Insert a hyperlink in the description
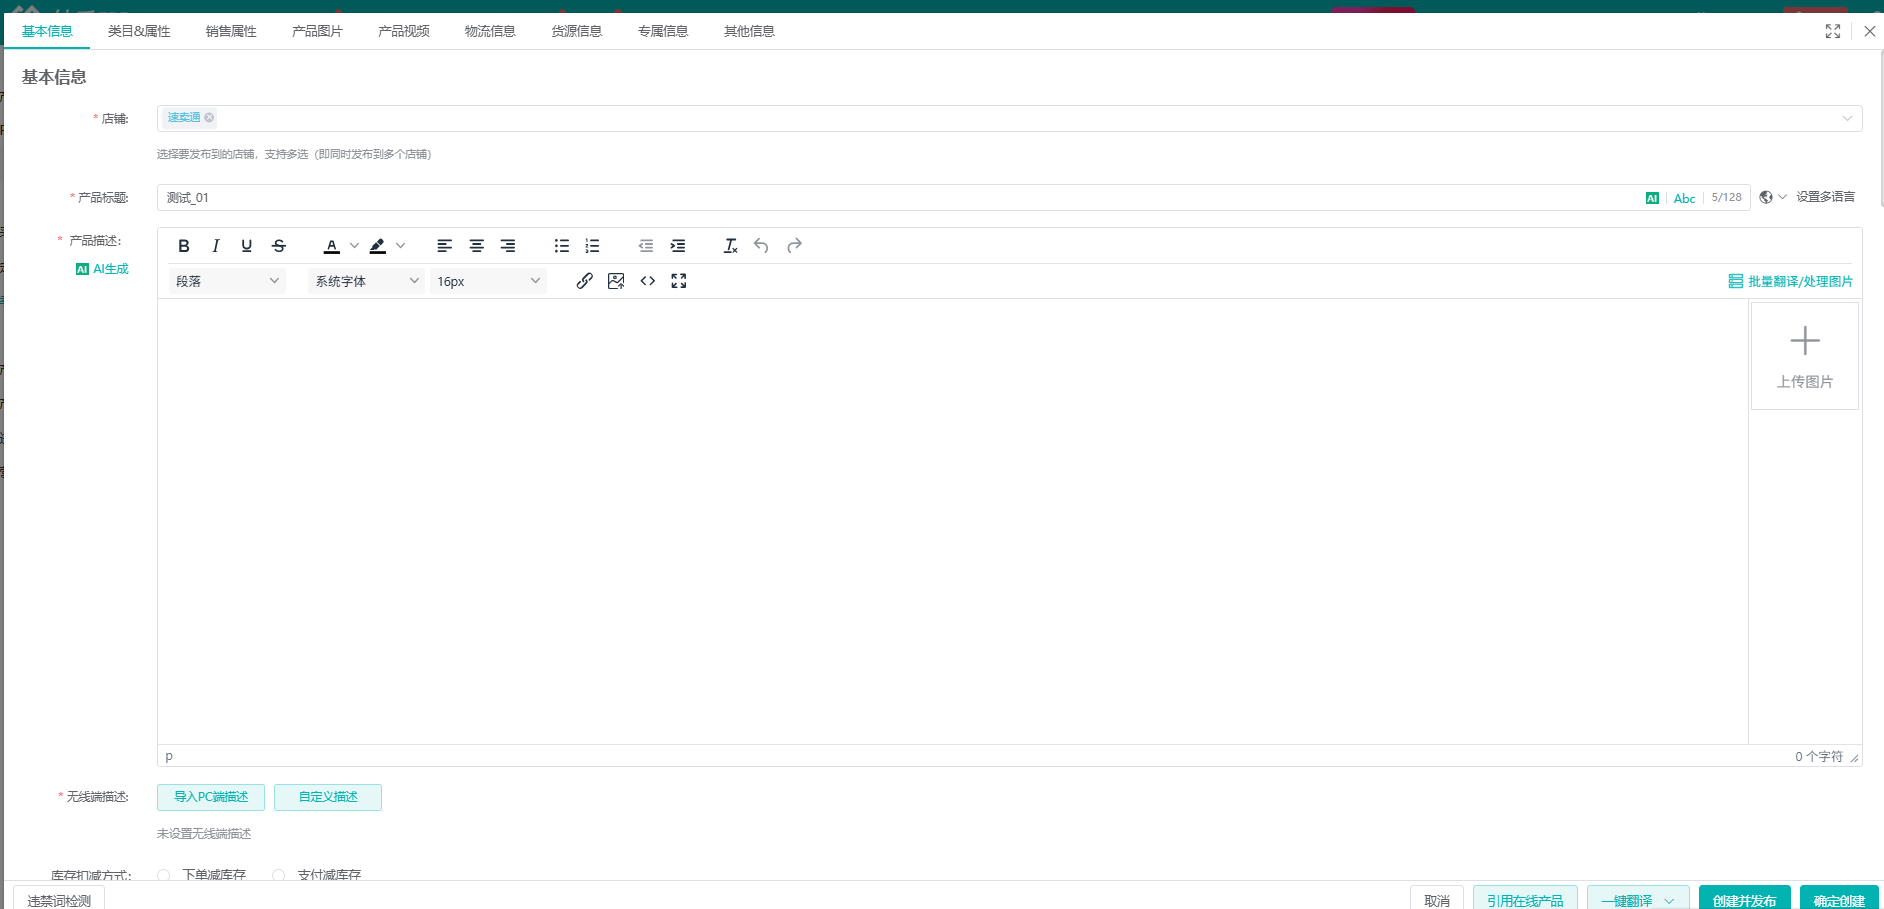 (585, 281)
